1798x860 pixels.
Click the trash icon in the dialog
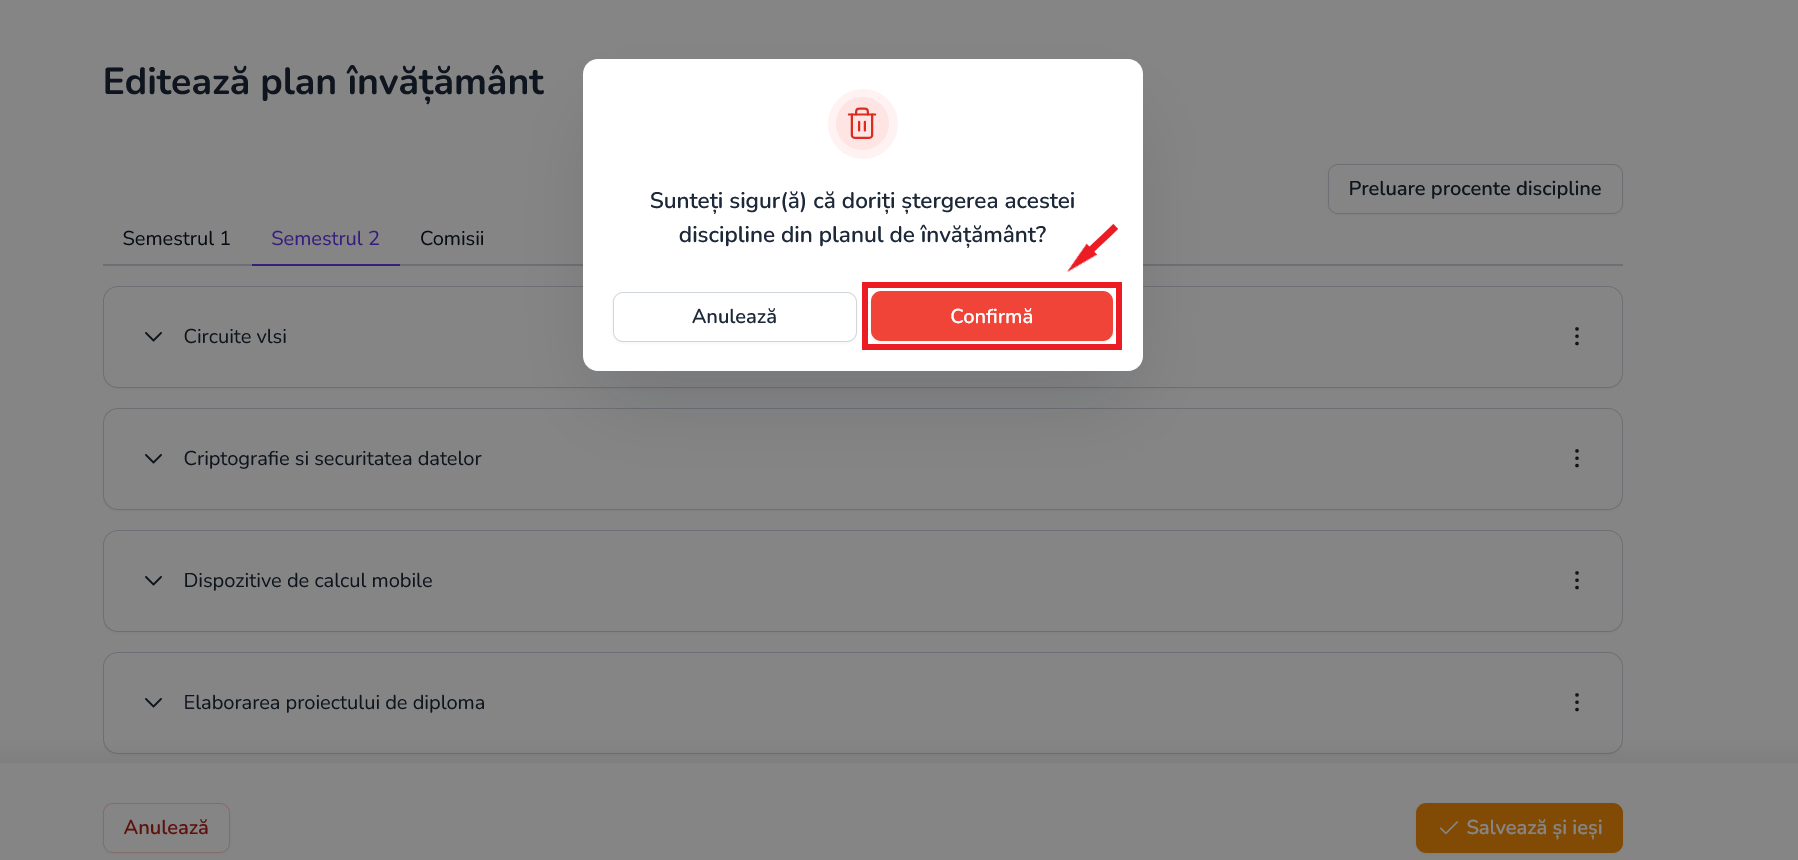click(x=862, y=124)
